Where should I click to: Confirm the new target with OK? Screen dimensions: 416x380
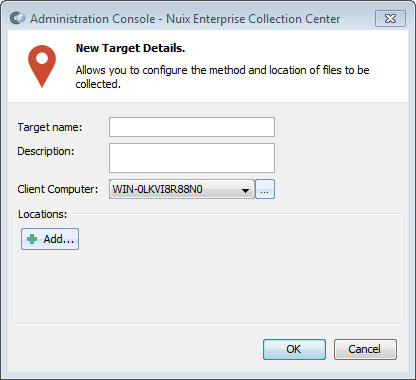(x=294, y=349)
